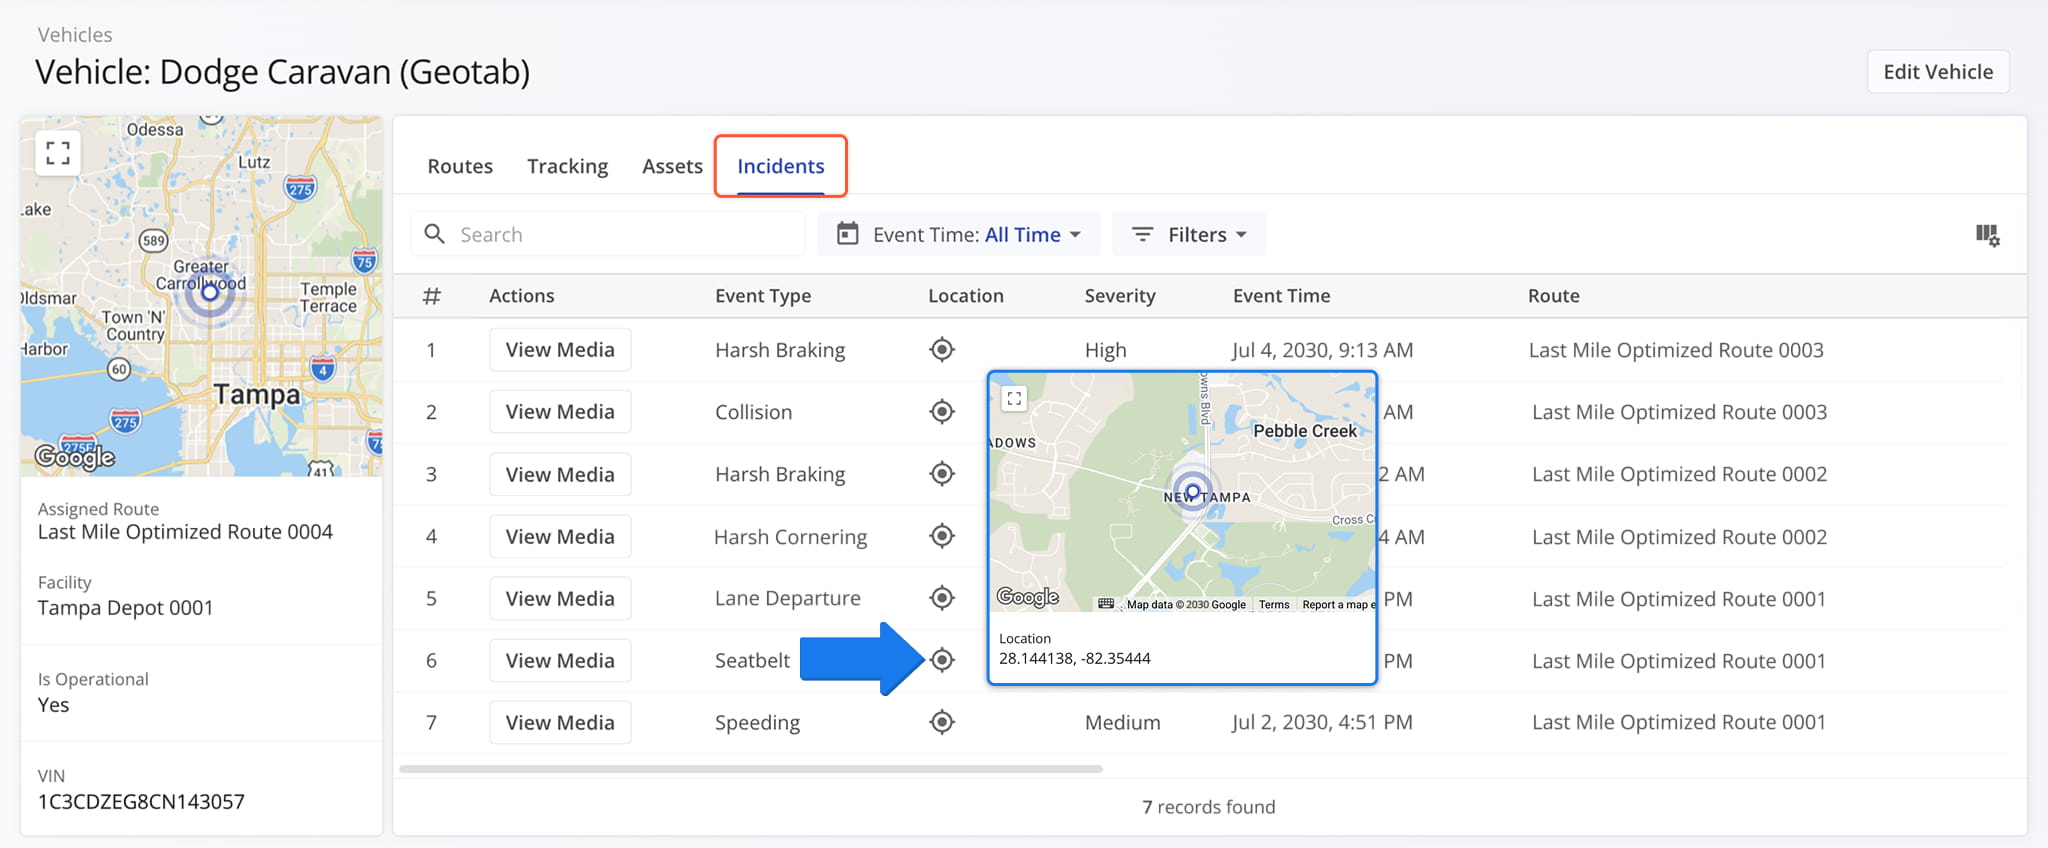Viewport: 2048px width, 848px height.
Task: View Media for Harsh Cornering incident
Action: click(x=560, y=536)
